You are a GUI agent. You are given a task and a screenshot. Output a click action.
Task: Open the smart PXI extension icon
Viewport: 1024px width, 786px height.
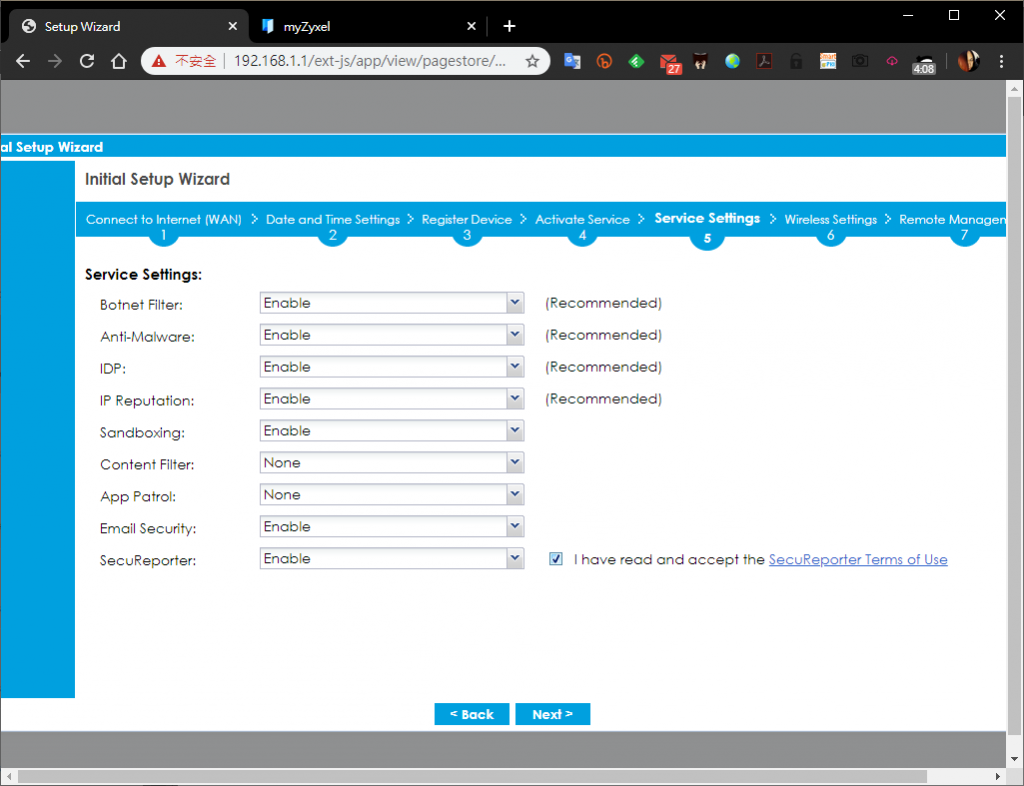coord(827,61)
